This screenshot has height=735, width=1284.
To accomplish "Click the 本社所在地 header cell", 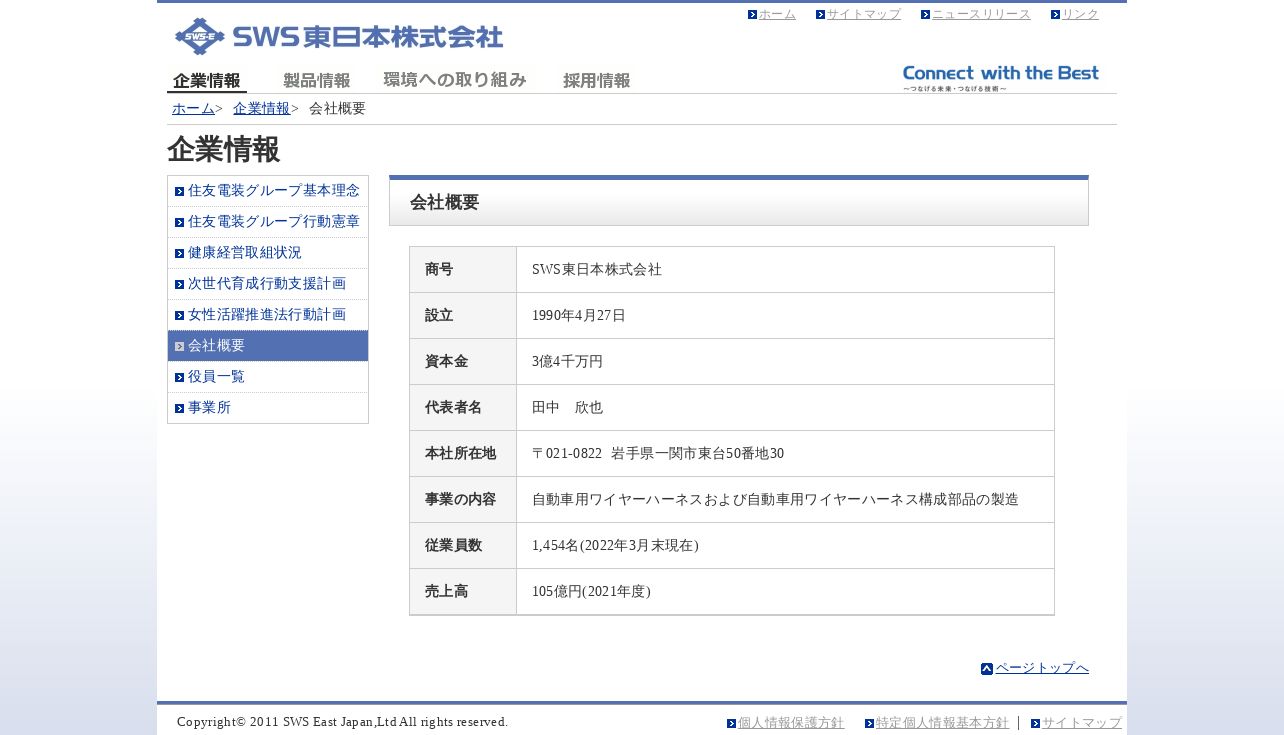I will coord(463,453).
